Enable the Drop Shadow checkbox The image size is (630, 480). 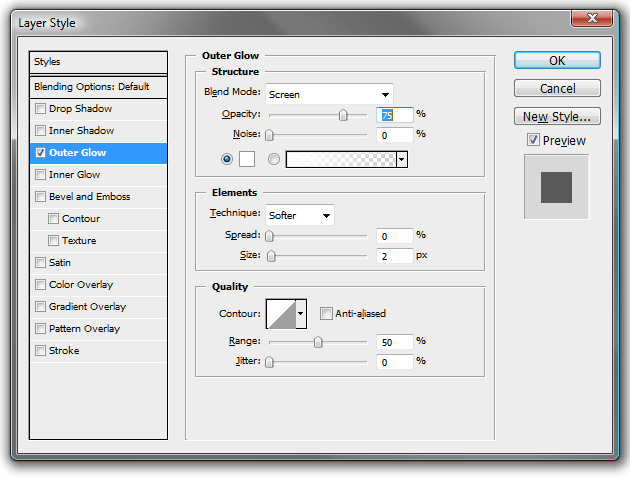40,109
